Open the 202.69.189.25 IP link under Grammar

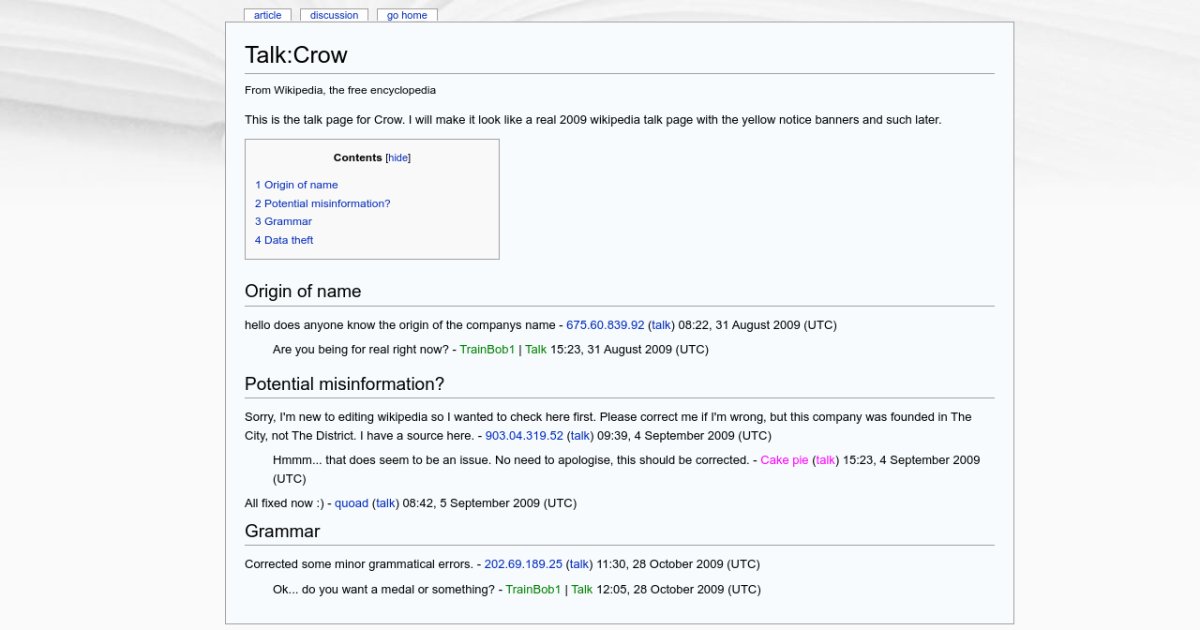[525, 564]
